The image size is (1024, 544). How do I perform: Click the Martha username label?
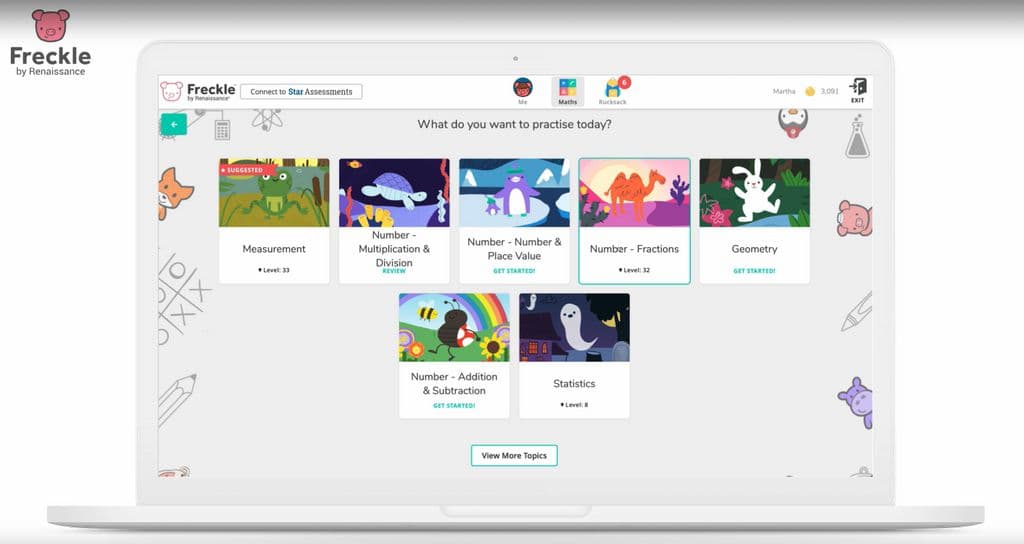pyautogui.click(x=784, y=91)
